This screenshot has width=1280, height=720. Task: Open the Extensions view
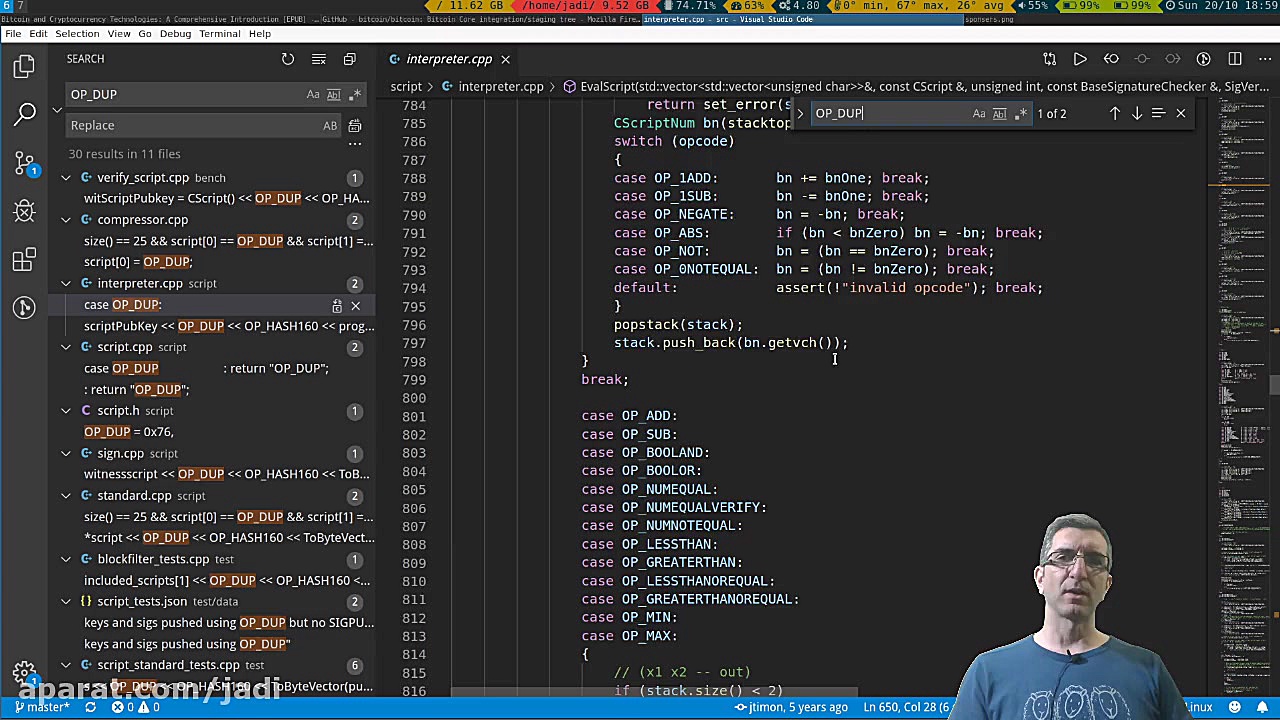point(24,260)
